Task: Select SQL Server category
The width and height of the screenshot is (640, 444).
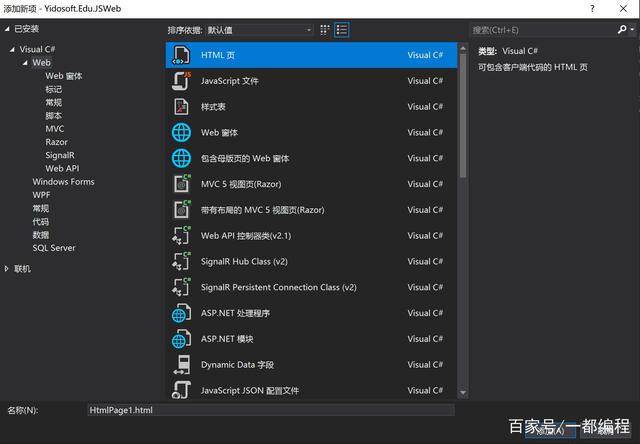Action: 54,248
